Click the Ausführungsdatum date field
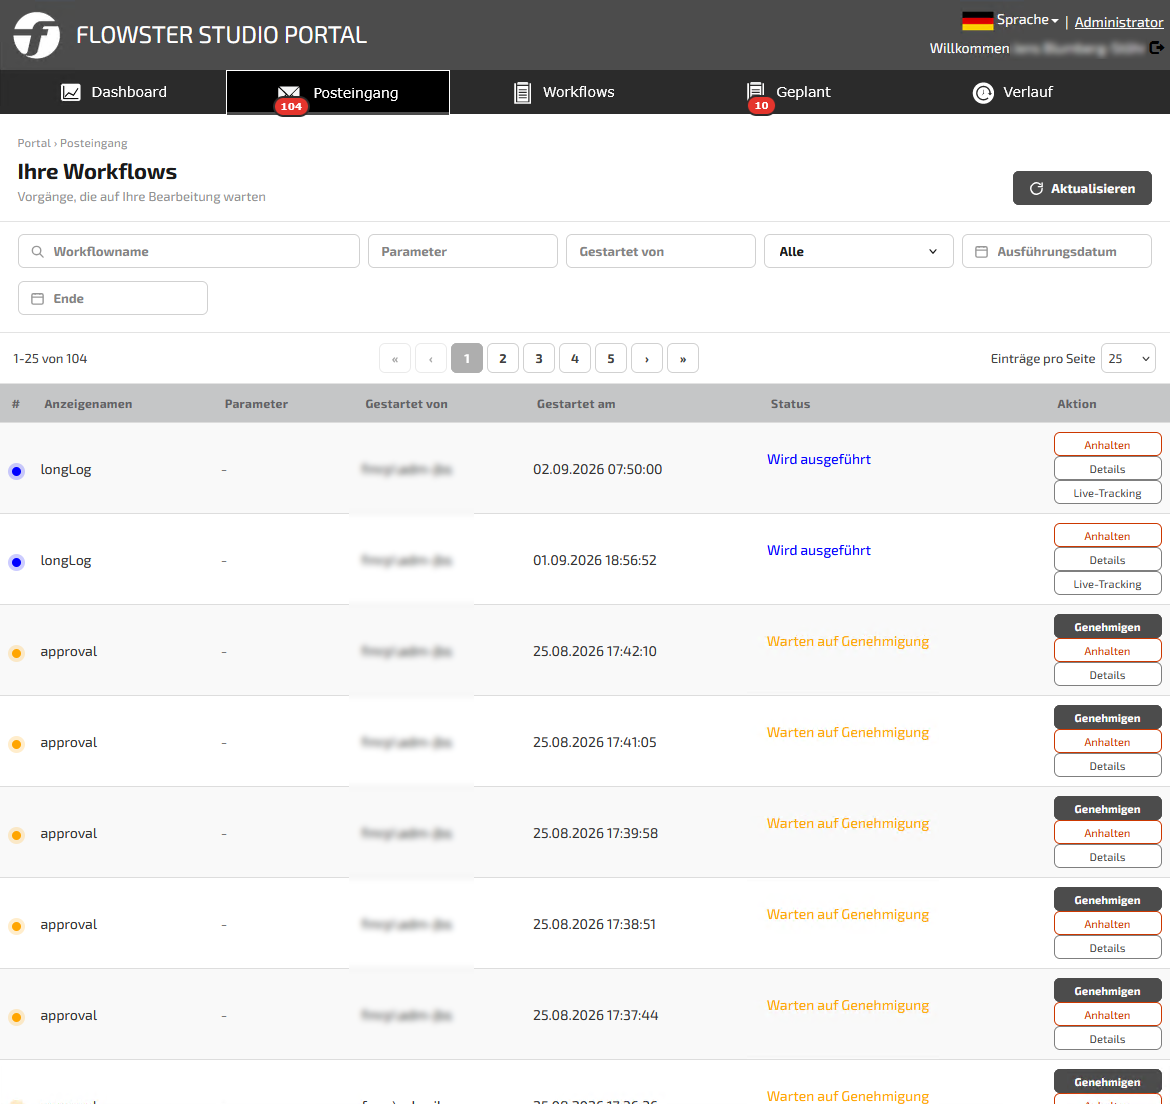Screen dimensions: 1170x1104 [x=1057, y=251]
